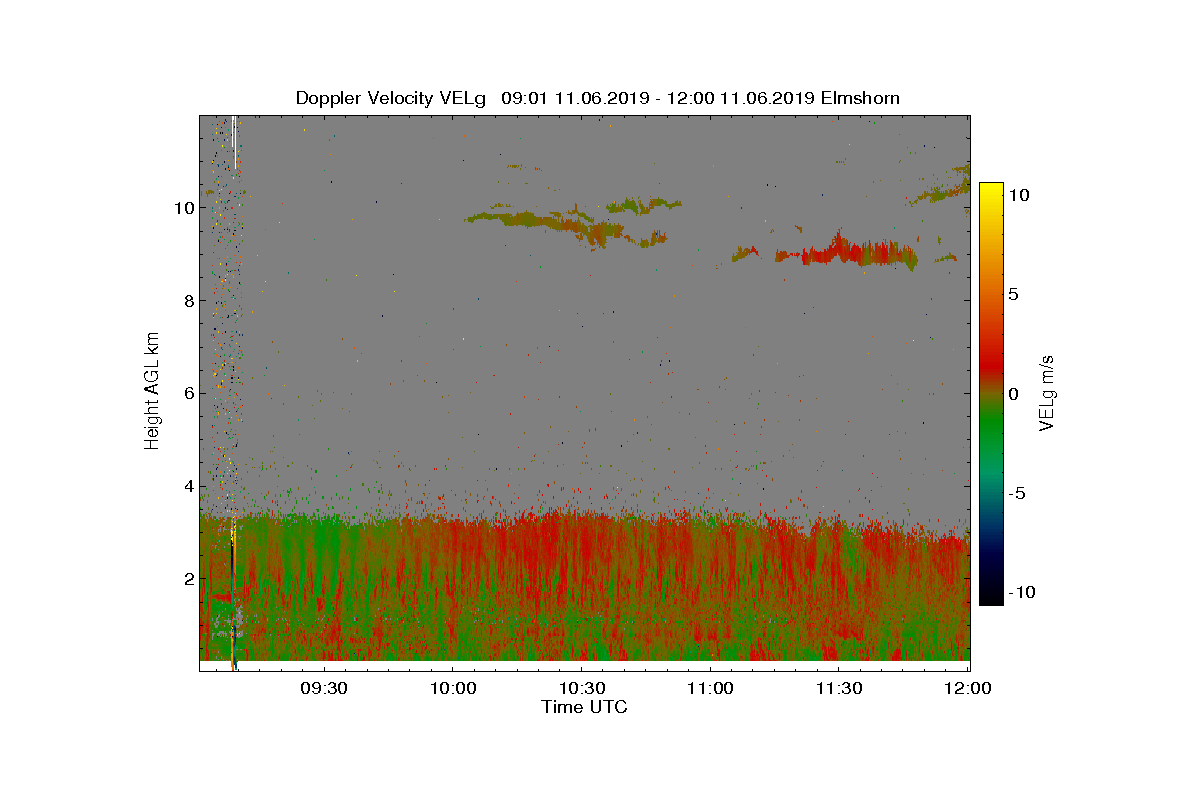
Task: Click the height tick label 2
Action: pos(187,579)
